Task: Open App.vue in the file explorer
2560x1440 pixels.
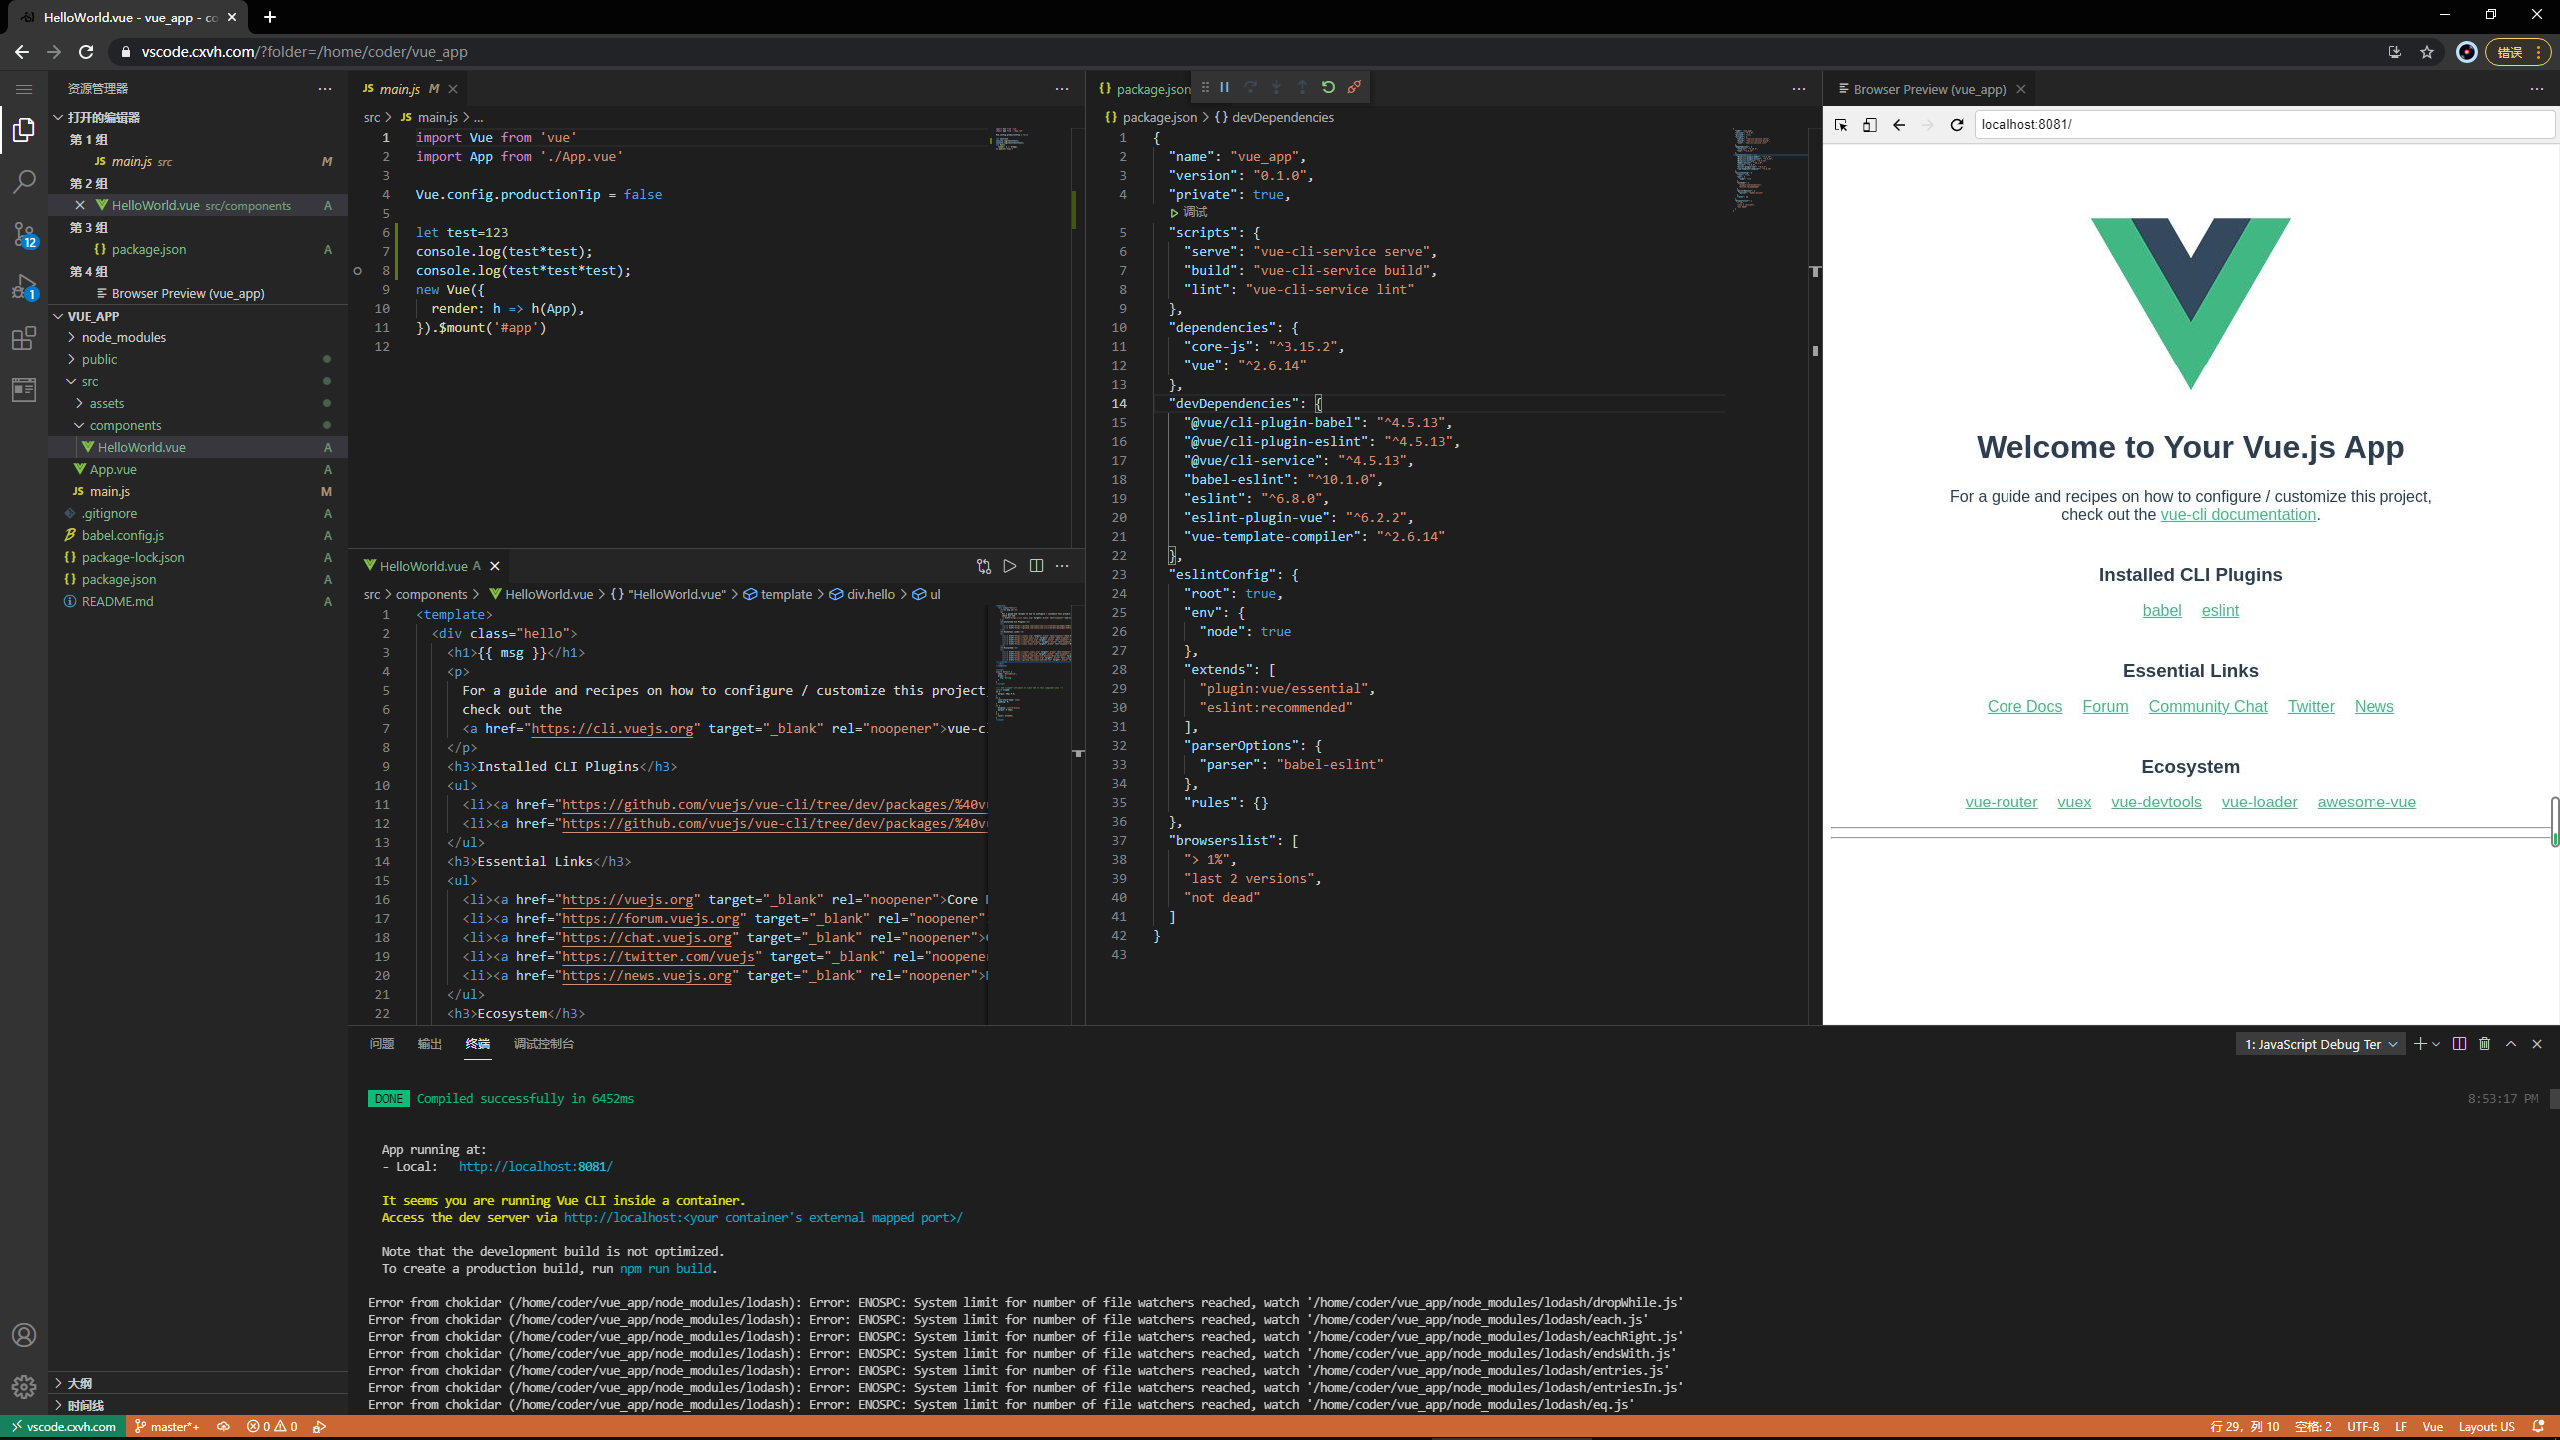Action: point(113,470)
